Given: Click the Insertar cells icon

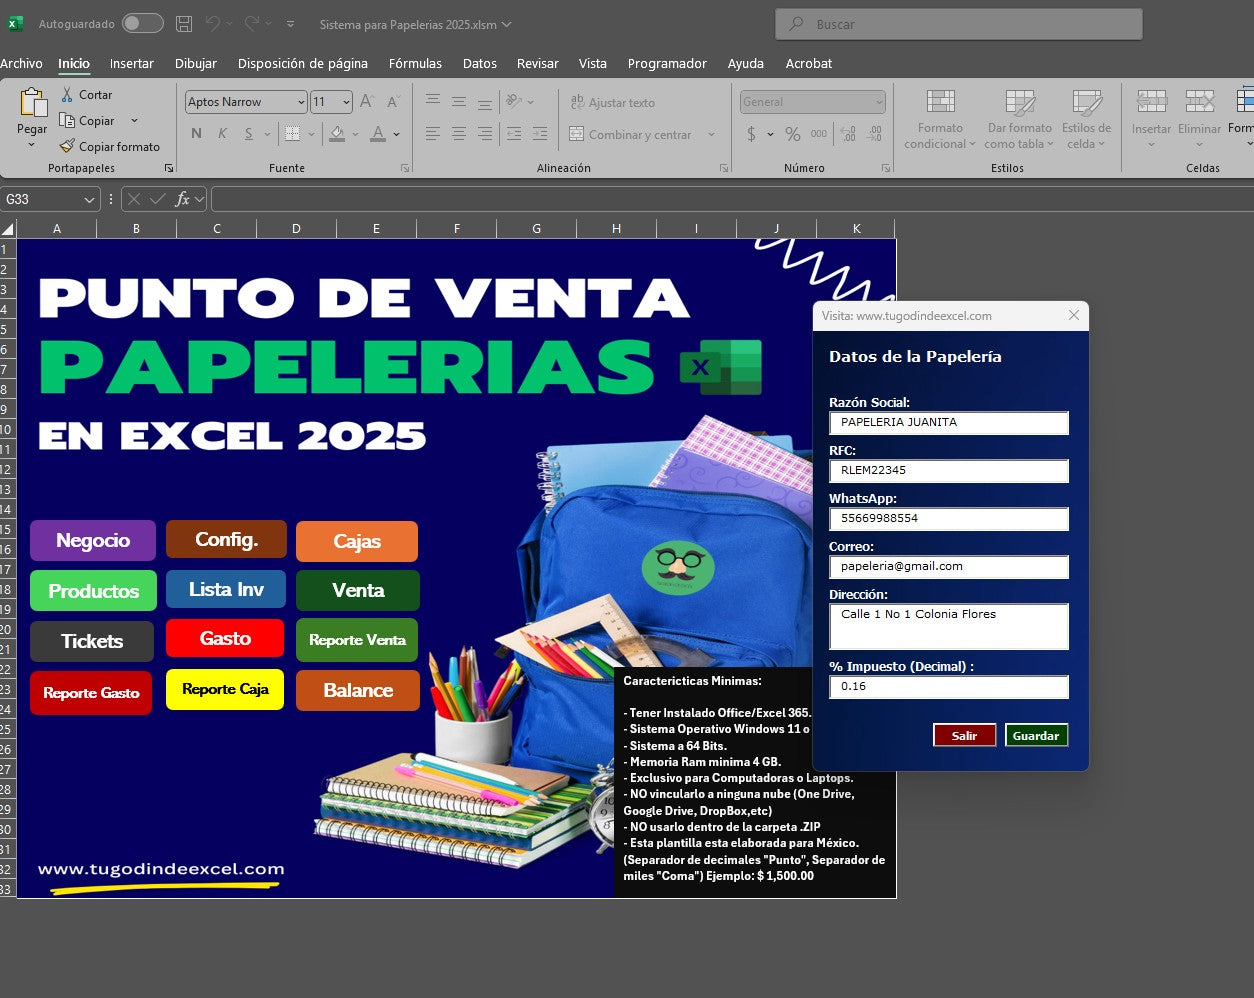Looking at the screenshot, I should coord(1152,101).
